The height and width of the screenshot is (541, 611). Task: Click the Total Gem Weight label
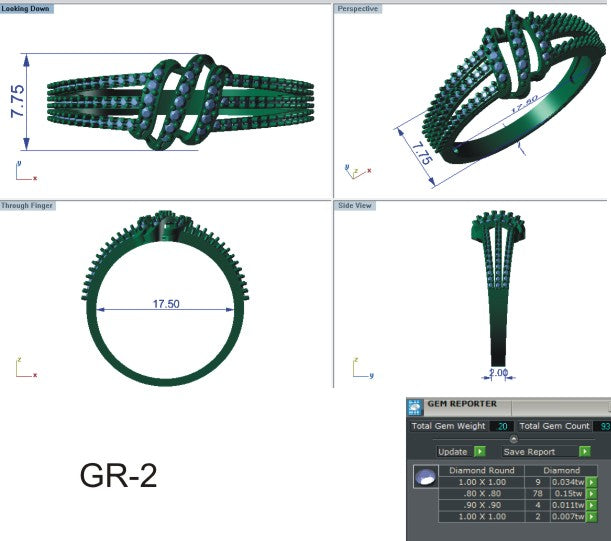[449, 426]
